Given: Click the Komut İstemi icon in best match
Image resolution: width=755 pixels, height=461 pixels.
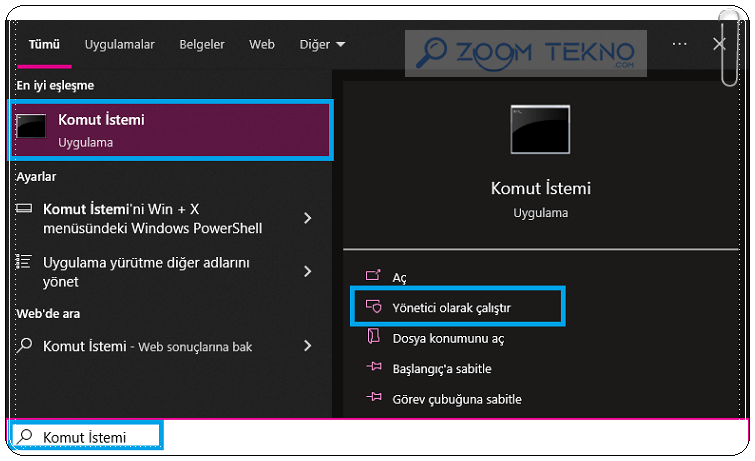Looking at the screenshot, I should [31, 126].
